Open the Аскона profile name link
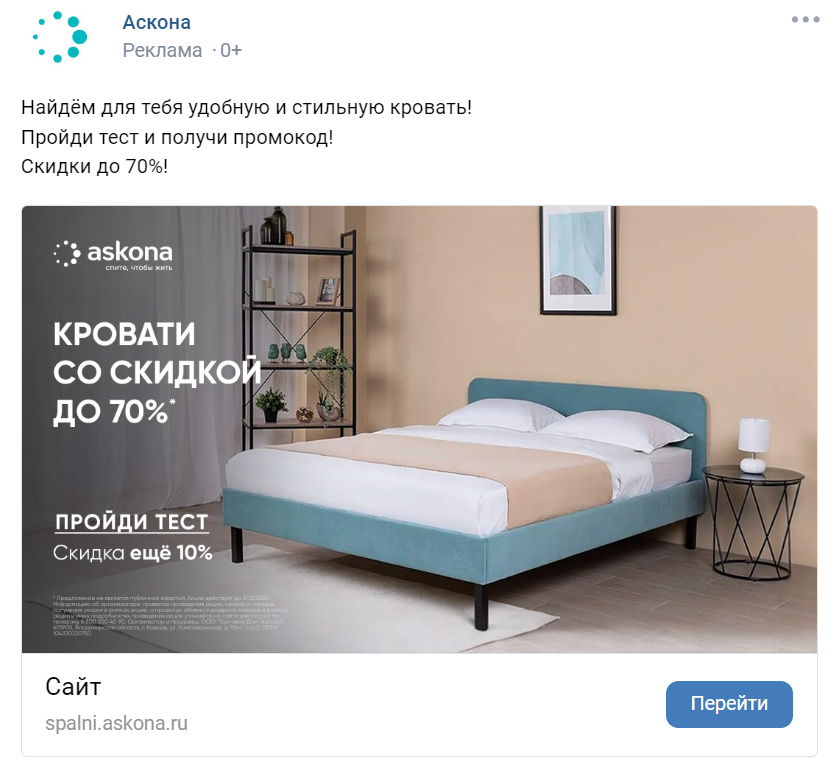This screenshot has height=770, width=840. coord(156,23)
